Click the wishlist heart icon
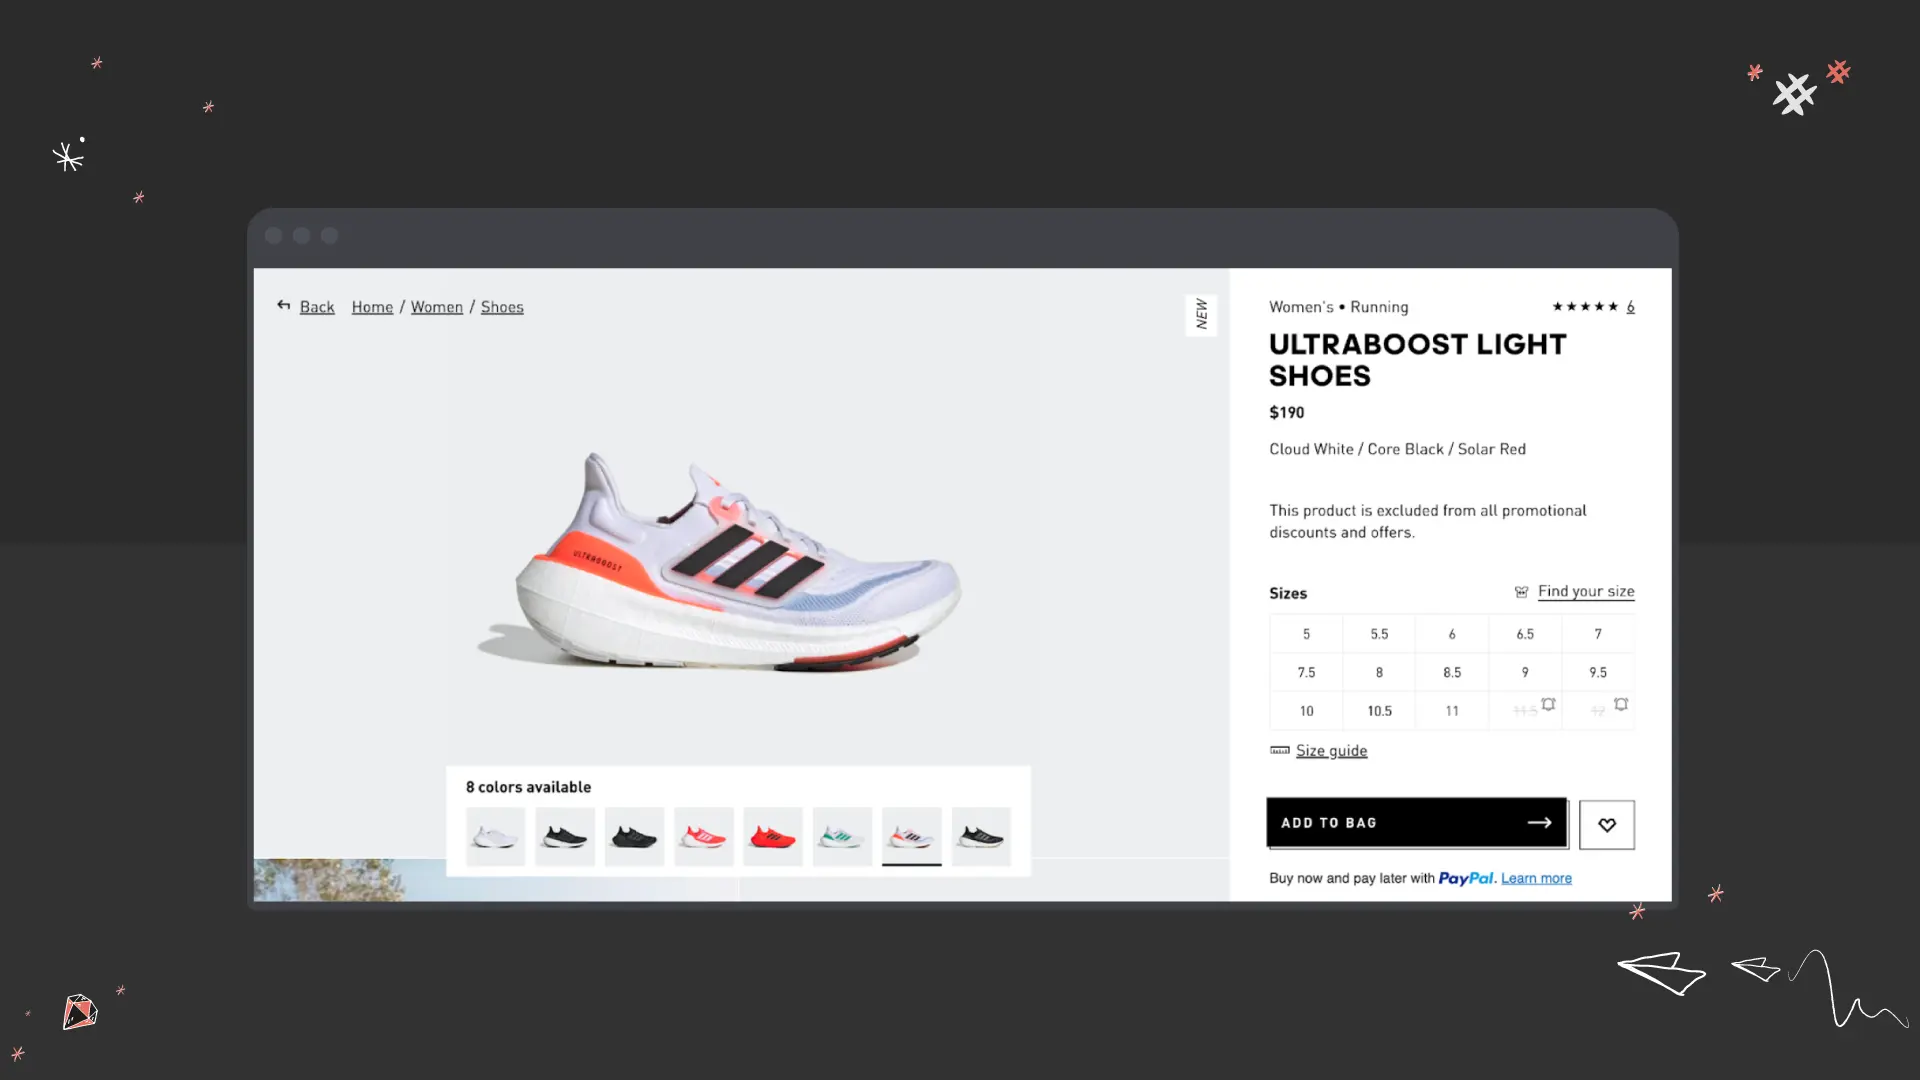The image size is (1920, 1080). pyautogui.click(x=1606, y=824)
